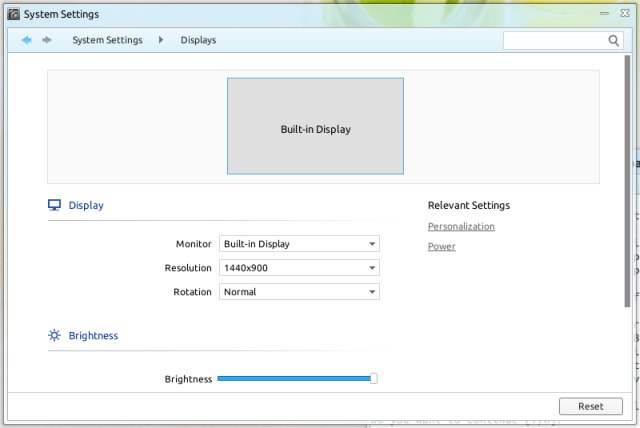The width and height of the screenshot is (640, 428).
Task: Select Displays in the breadcrumb
Action: coord(198,40)
